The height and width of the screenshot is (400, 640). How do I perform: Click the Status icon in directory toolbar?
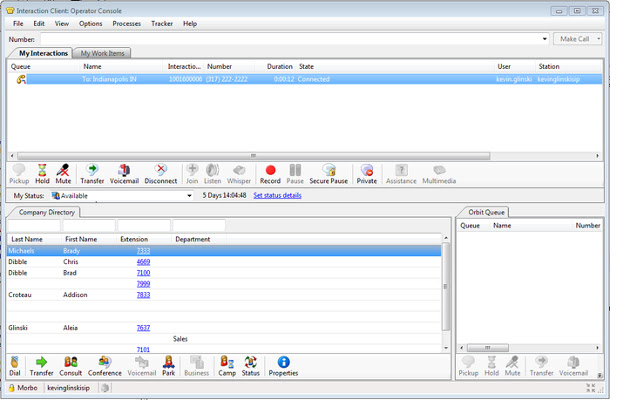pyautogui.click(x=251, y=366)
